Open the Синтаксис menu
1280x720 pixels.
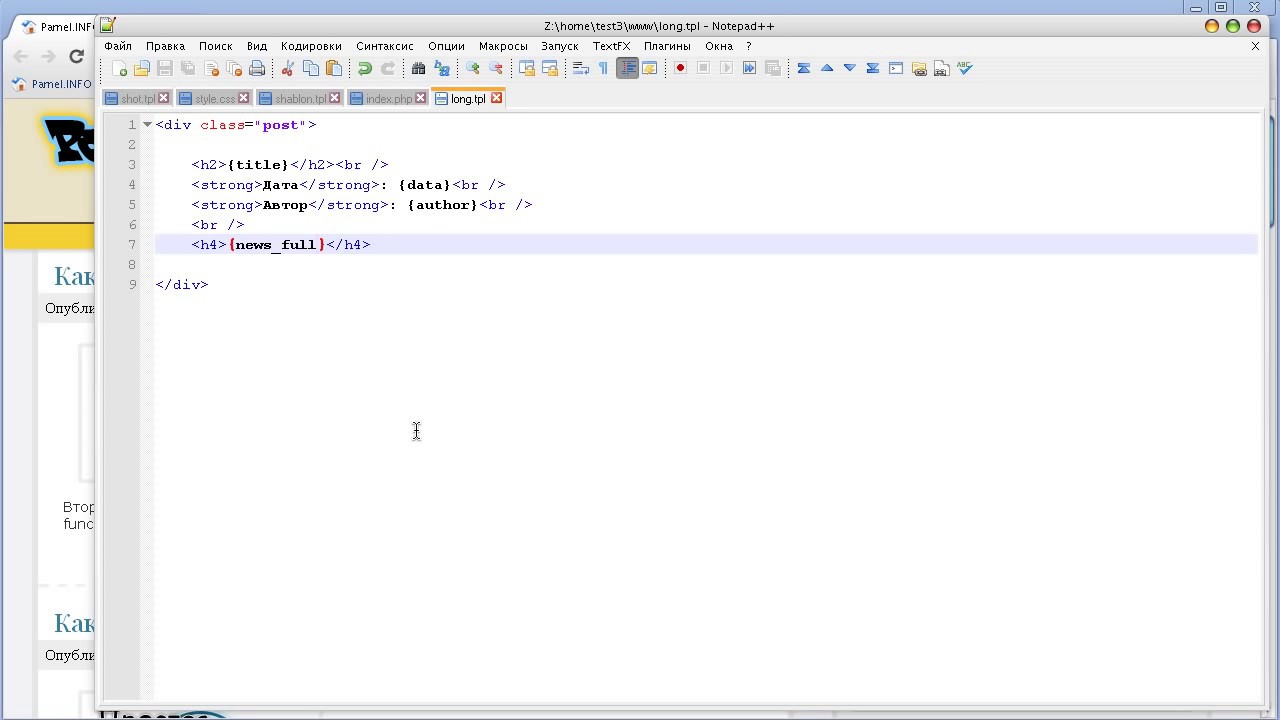click(x=385, y=46)
